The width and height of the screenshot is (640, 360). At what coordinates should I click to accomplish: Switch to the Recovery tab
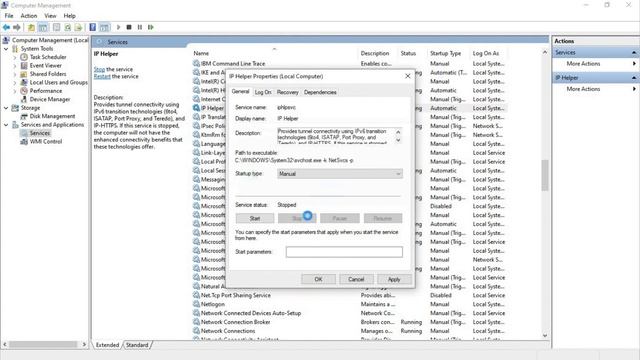287,92
